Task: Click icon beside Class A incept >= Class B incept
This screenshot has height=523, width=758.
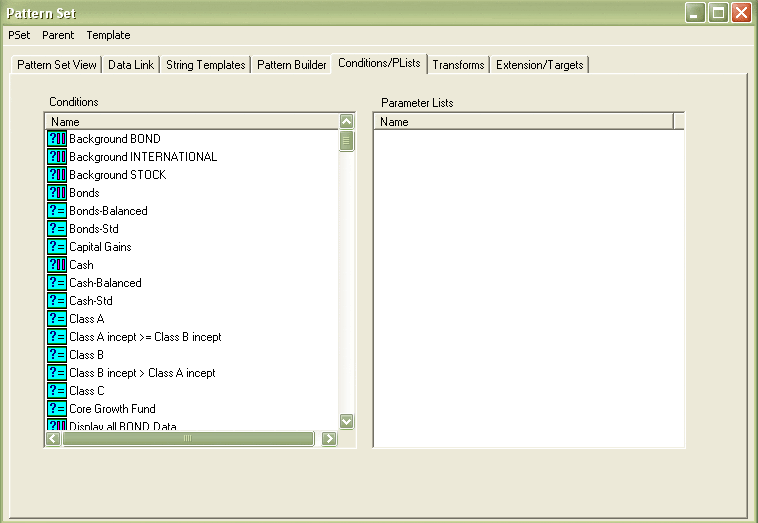Action: [57, 336]
